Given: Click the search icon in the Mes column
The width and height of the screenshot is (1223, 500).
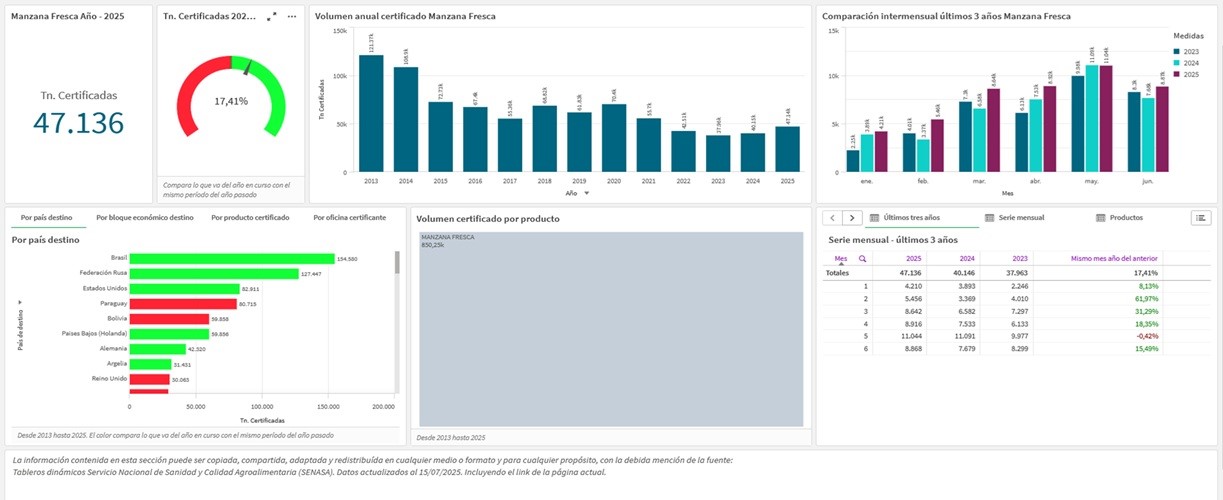Looking at the screenshot, I should coord(862,259).
